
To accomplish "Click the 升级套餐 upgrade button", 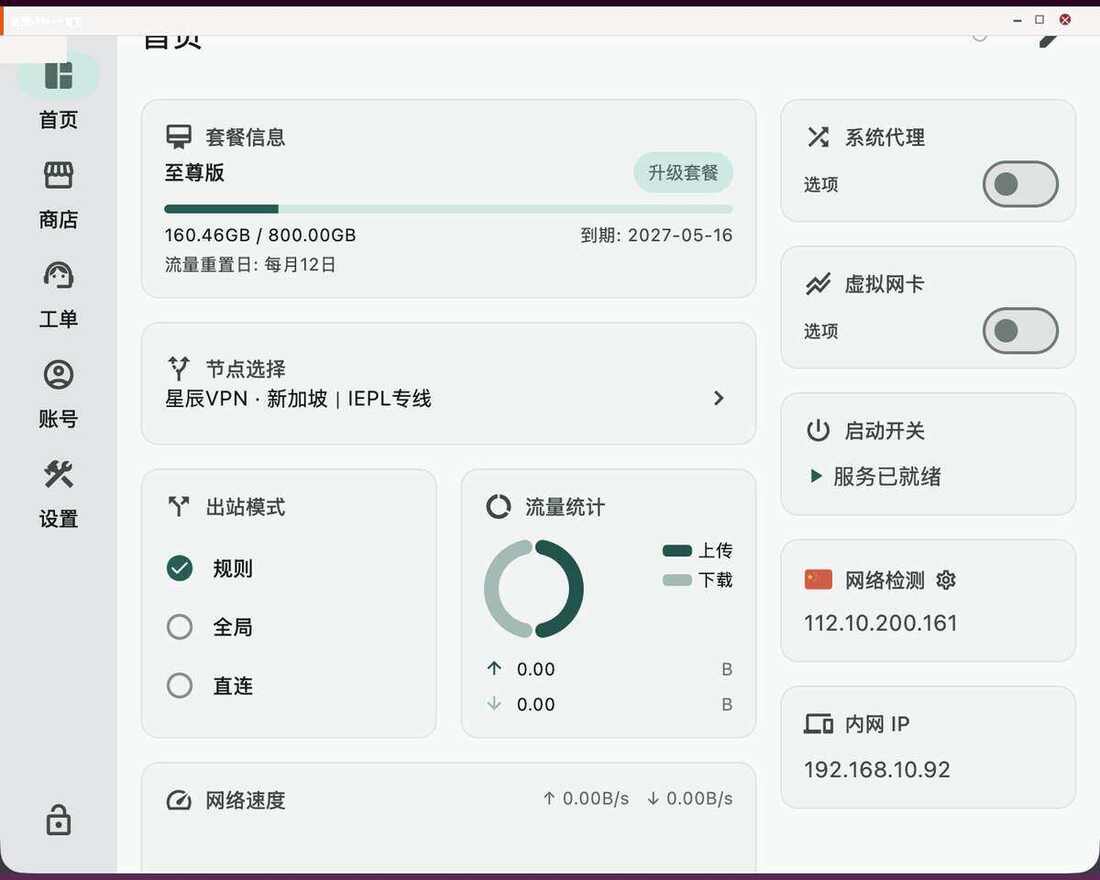I will (x=683, y=173).
